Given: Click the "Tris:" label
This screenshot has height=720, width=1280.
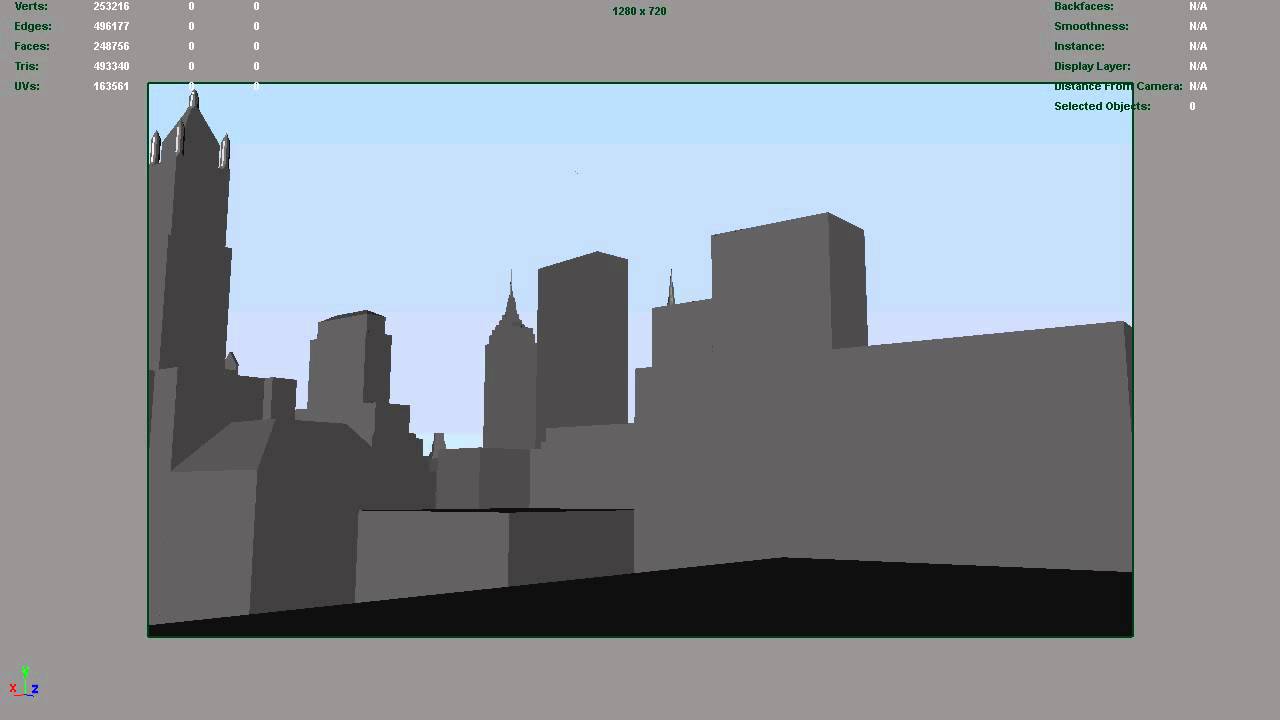Looking at the screenshot, I should tap(27, 66).
